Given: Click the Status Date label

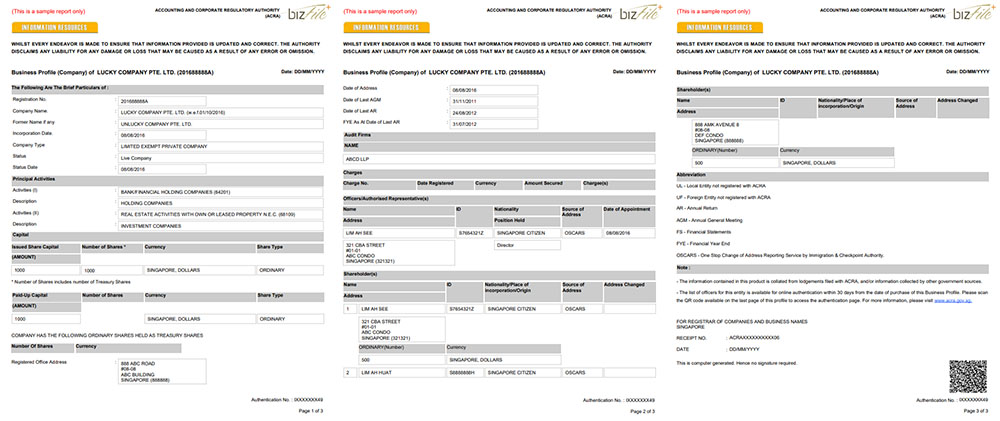Looking at the screenshot, I should coord(26,168).
